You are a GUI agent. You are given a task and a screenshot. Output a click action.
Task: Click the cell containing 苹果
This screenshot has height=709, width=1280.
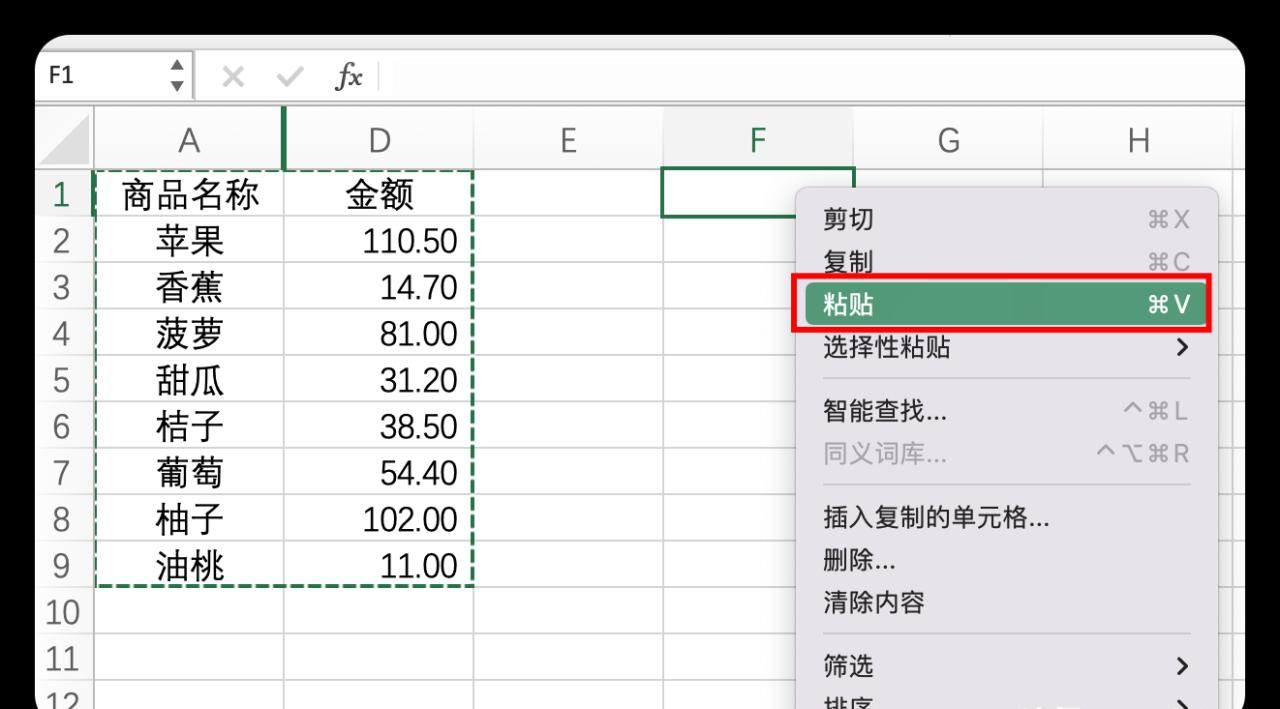(x=189, y=241)
